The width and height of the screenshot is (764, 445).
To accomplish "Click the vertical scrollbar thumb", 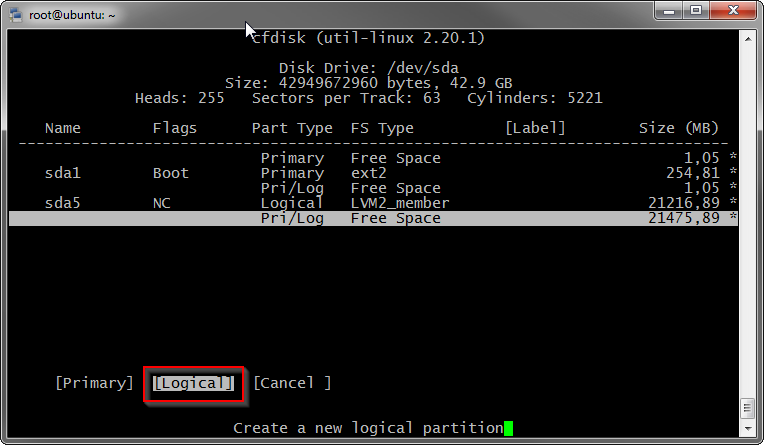I will pos(748,408).
